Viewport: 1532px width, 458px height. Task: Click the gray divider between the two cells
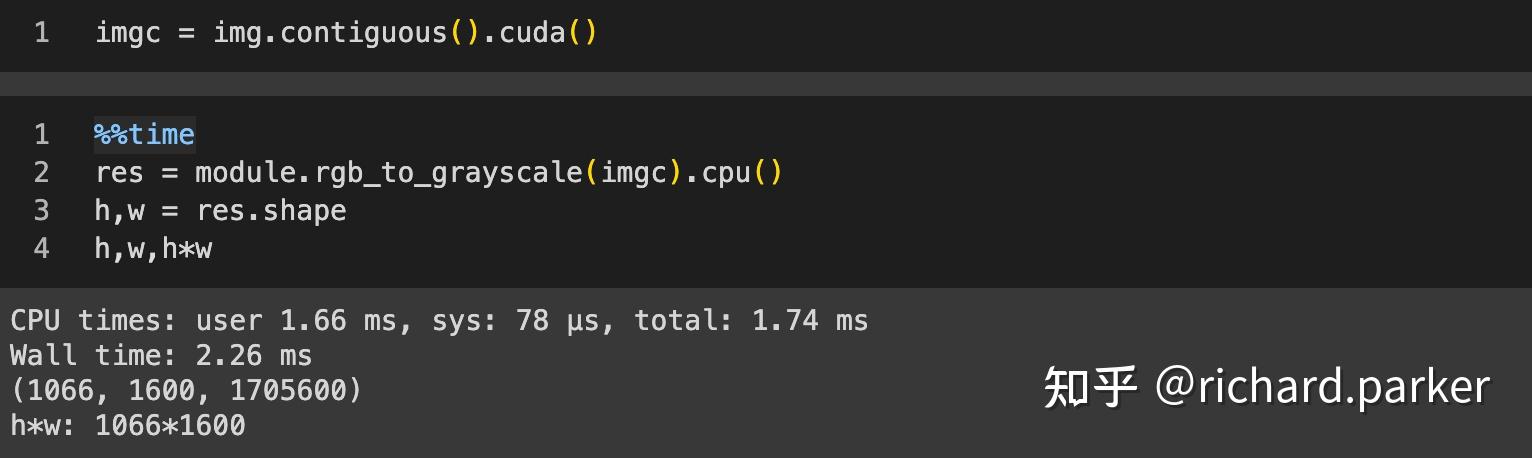(x=766, y=83)
